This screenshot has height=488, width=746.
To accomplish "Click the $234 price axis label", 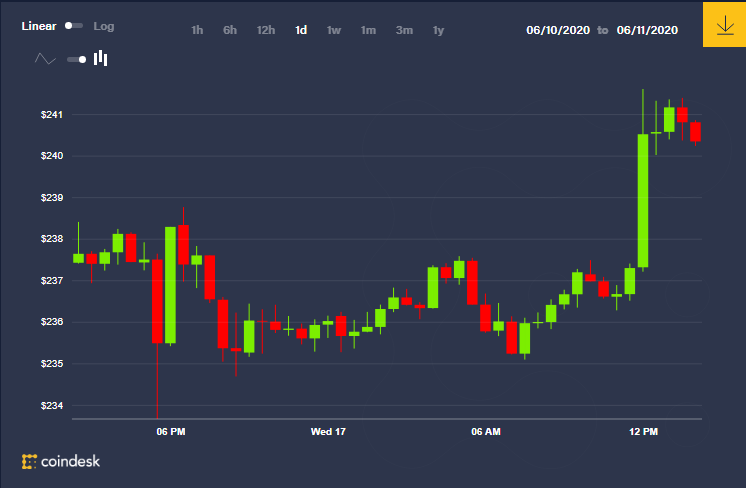I will (52, 406).
